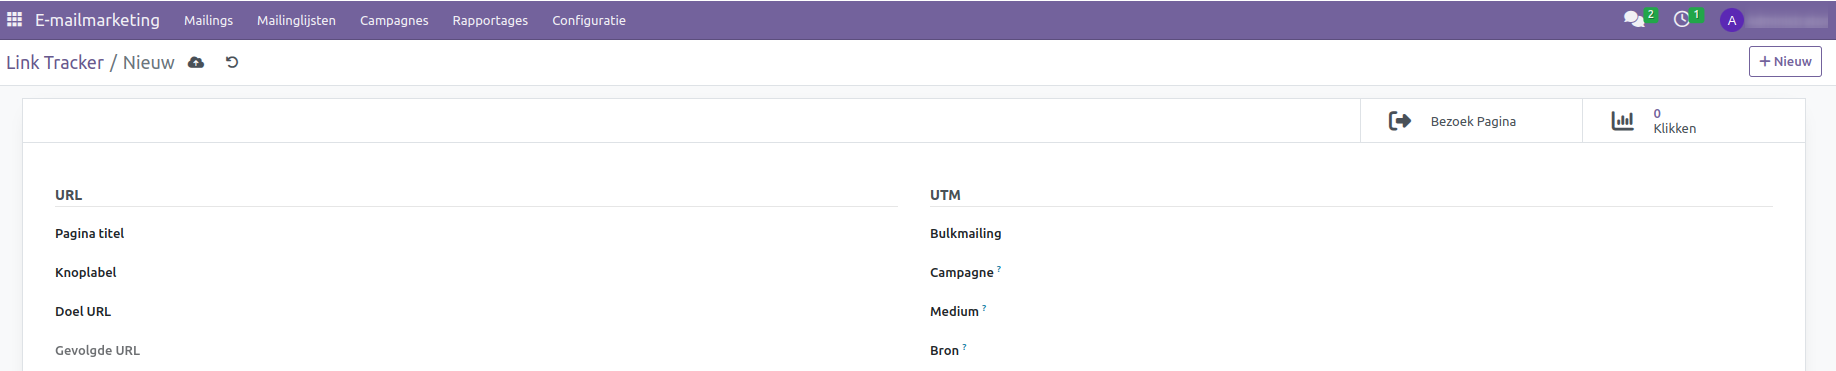Click the Doel URL input field

click(x=550, y=311)
